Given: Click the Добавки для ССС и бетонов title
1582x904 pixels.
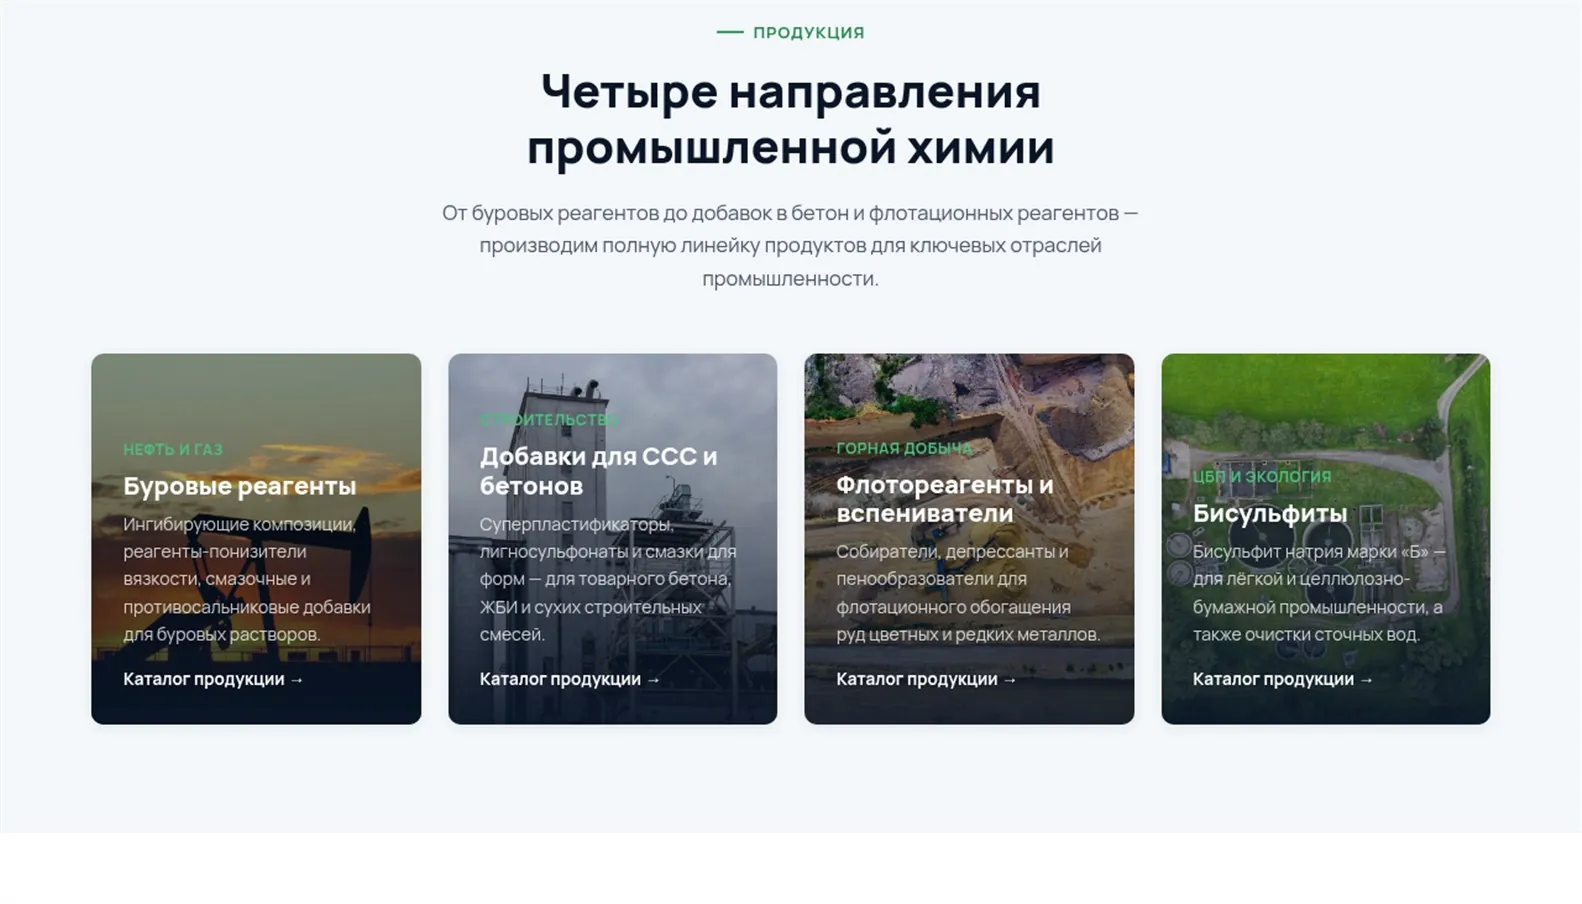Looking at the screenshot, I should pos(598,471).
